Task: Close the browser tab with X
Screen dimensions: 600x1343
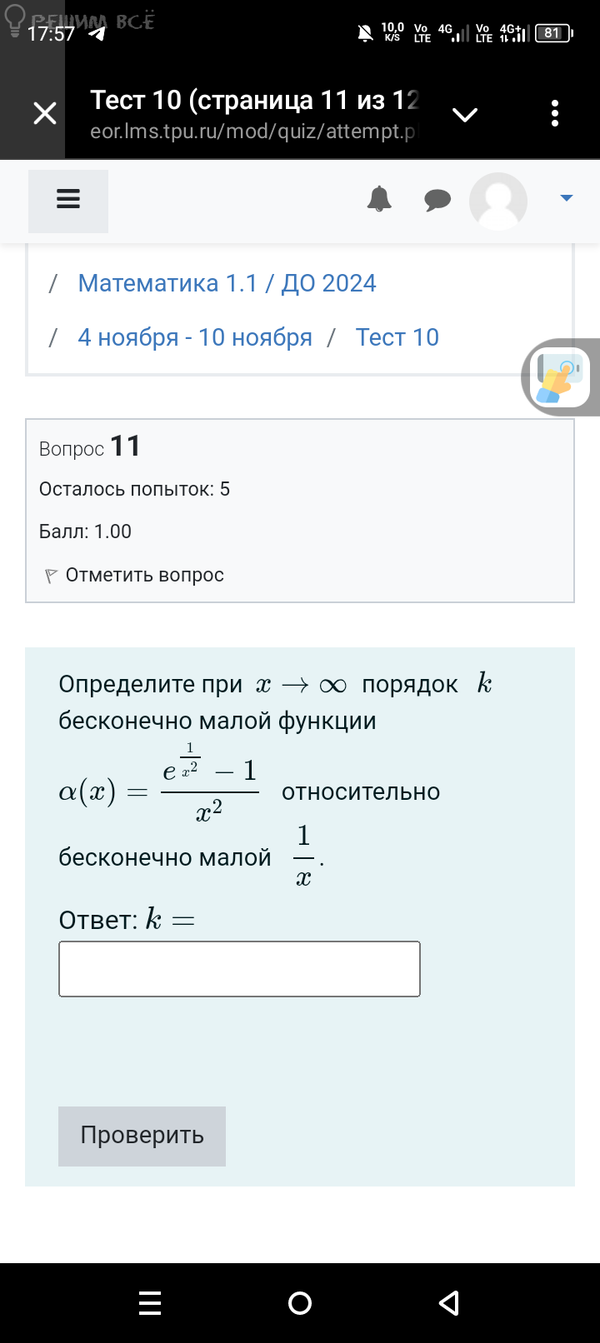Action: pos(45,114)
